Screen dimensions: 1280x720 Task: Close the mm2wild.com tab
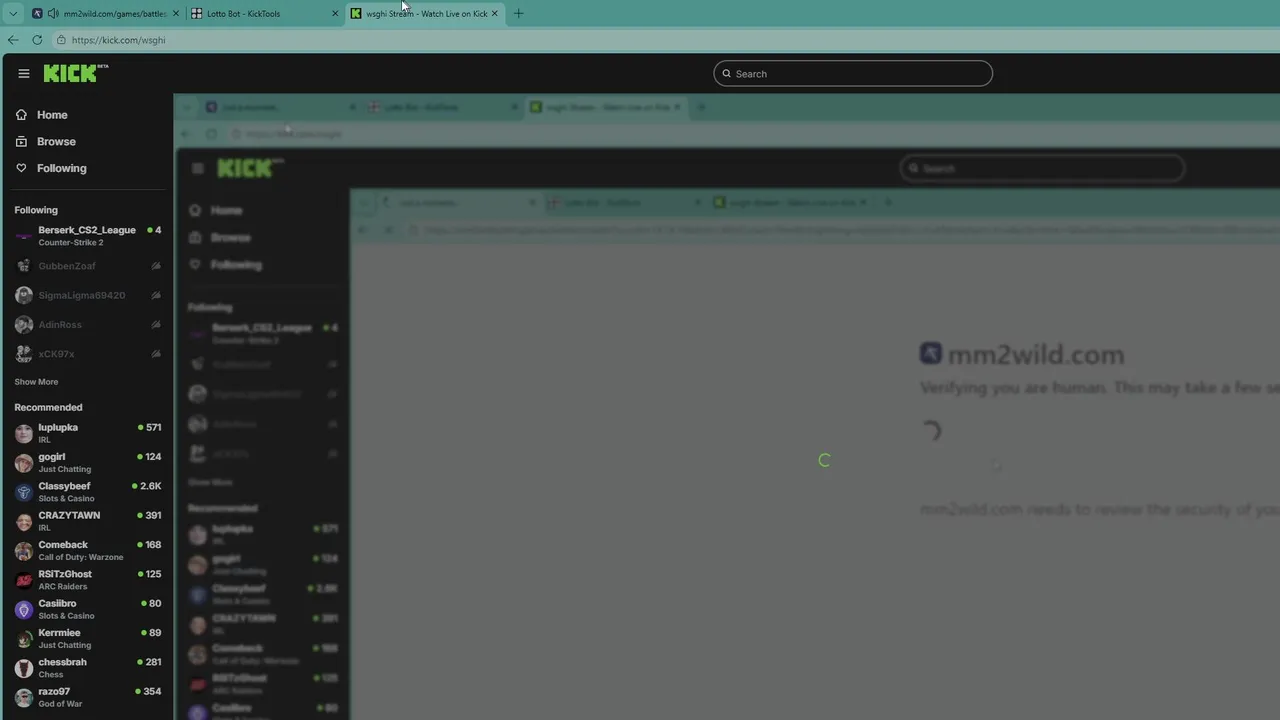coord(176,14)
